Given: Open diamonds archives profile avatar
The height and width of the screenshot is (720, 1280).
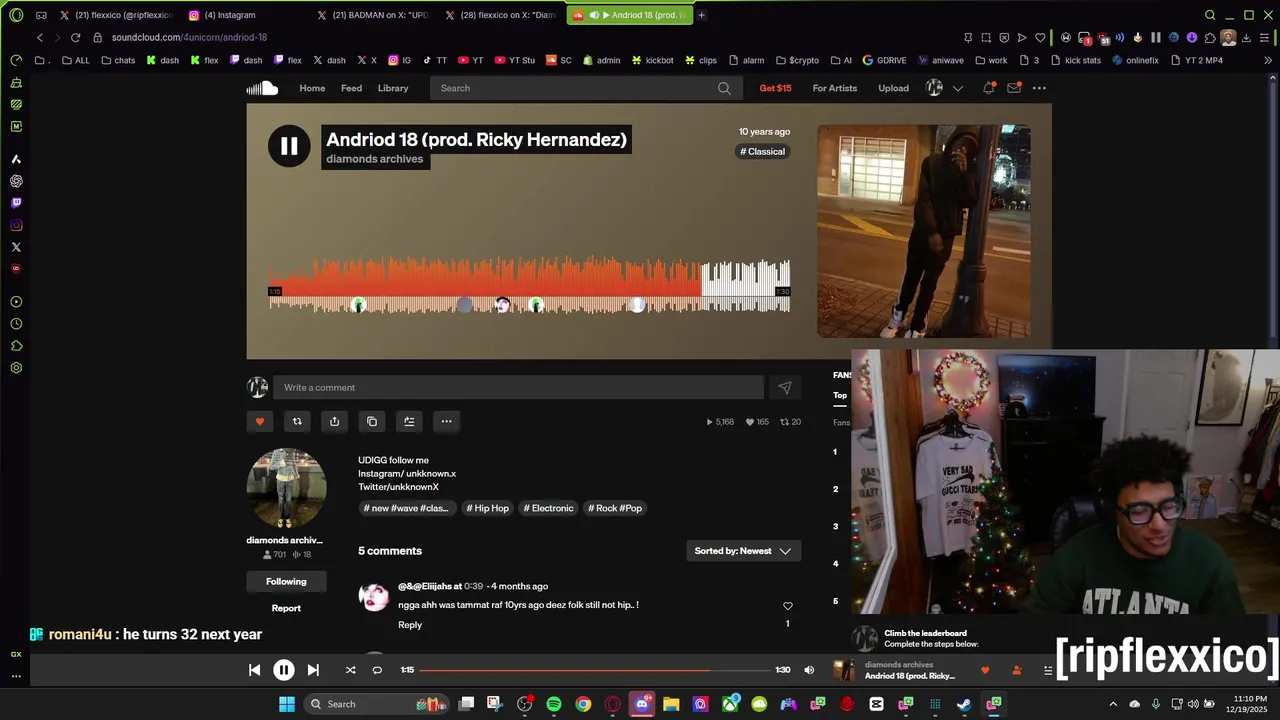Looking at the screenshot, I should [286, 488].
